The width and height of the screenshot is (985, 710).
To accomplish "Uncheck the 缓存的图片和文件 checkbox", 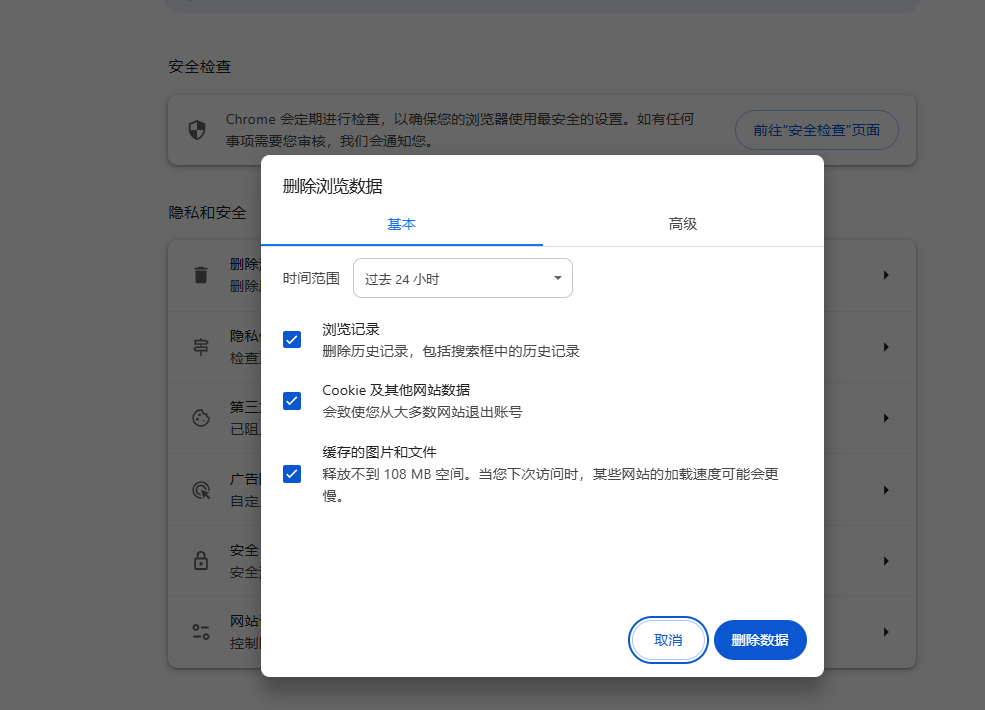I will pos(292,474).
